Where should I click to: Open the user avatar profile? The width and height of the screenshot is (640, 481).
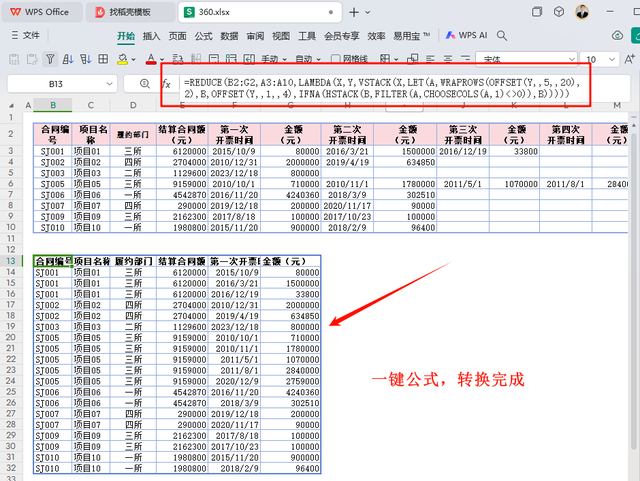[582, 12]
